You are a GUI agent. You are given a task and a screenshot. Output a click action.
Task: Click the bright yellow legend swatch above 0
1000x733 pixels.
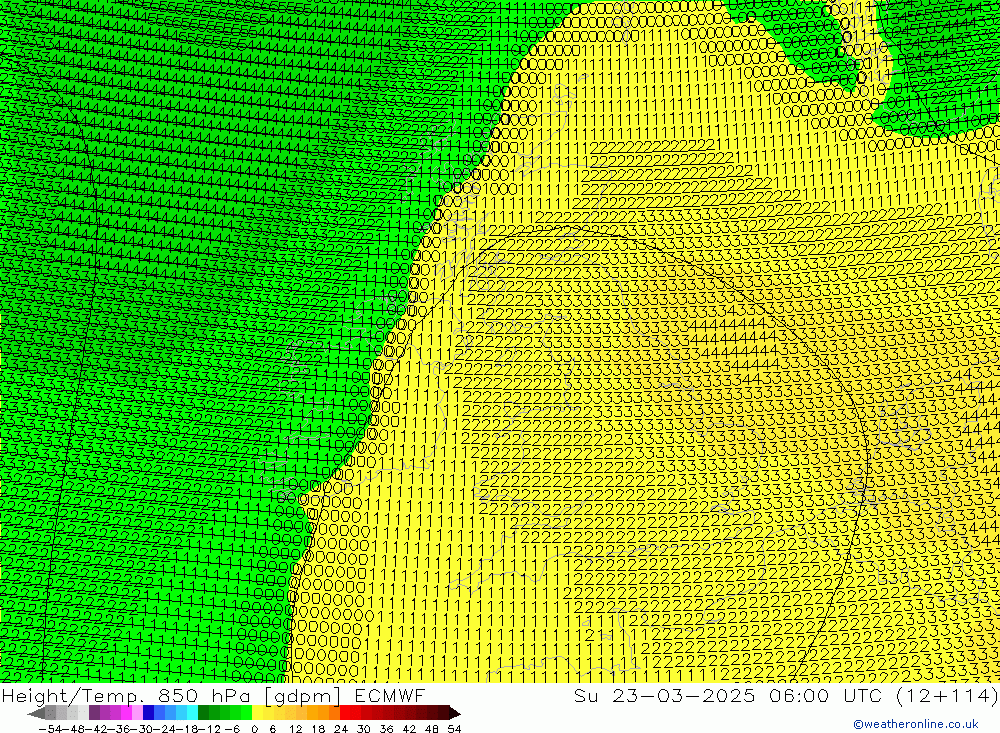click(x=258, y=713)
